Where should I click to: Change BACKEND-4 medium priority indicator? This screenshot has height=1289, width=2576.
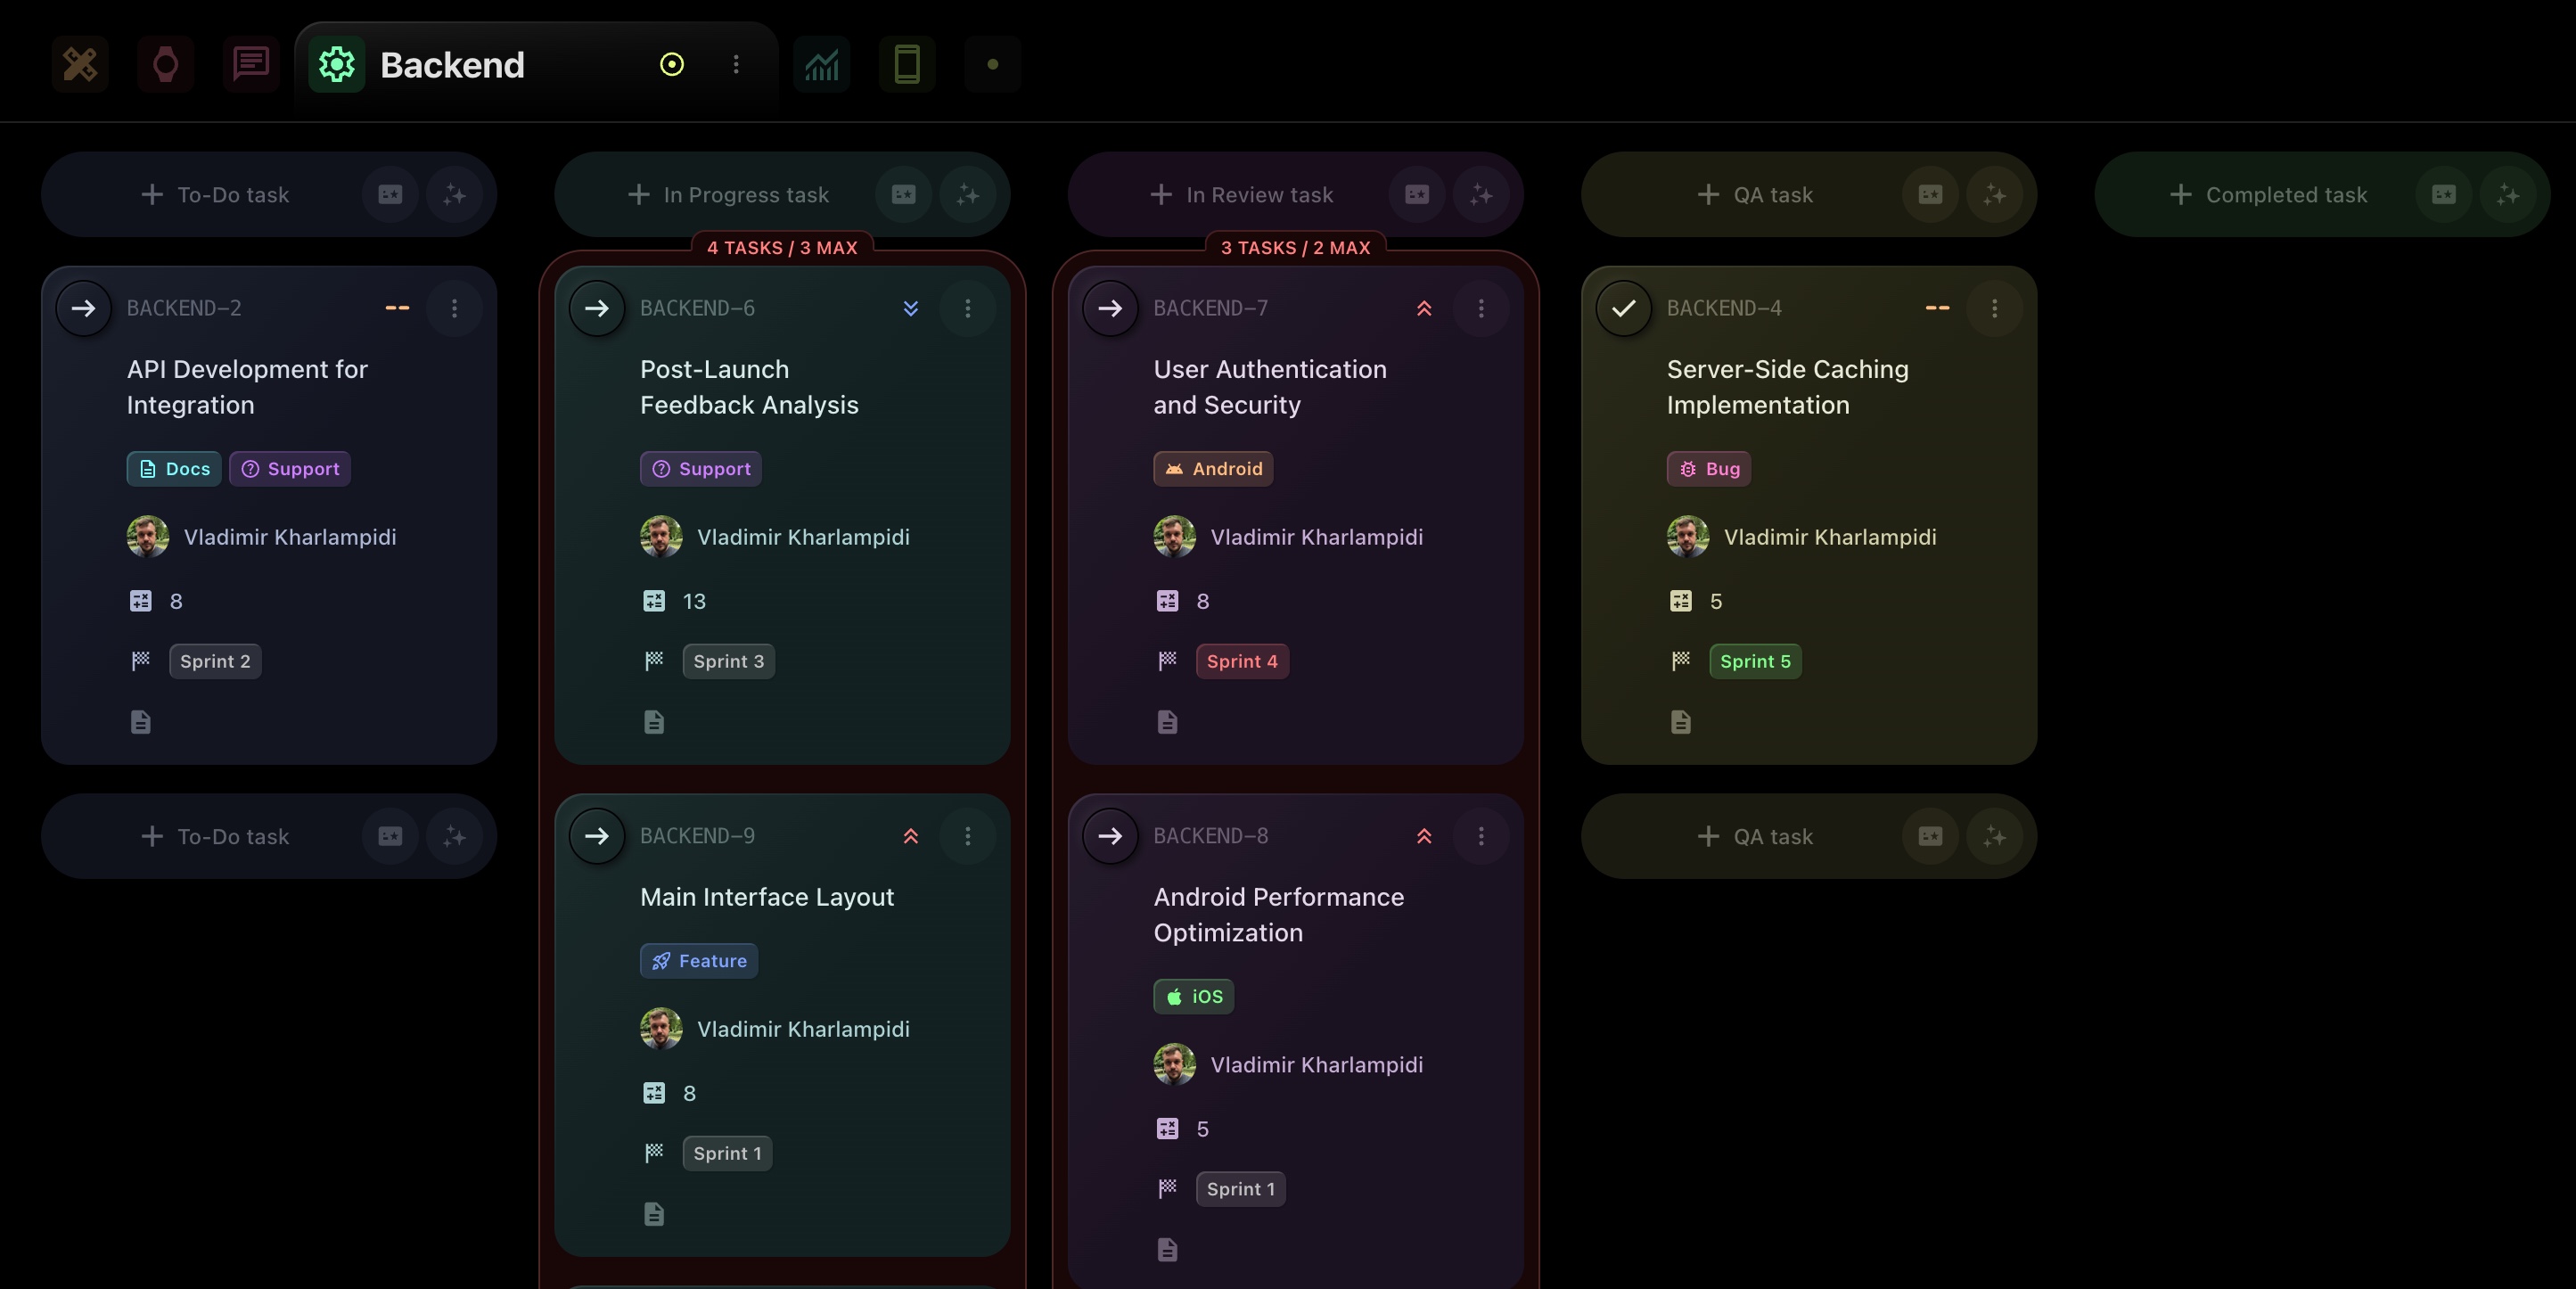(x=1937, y=308)
